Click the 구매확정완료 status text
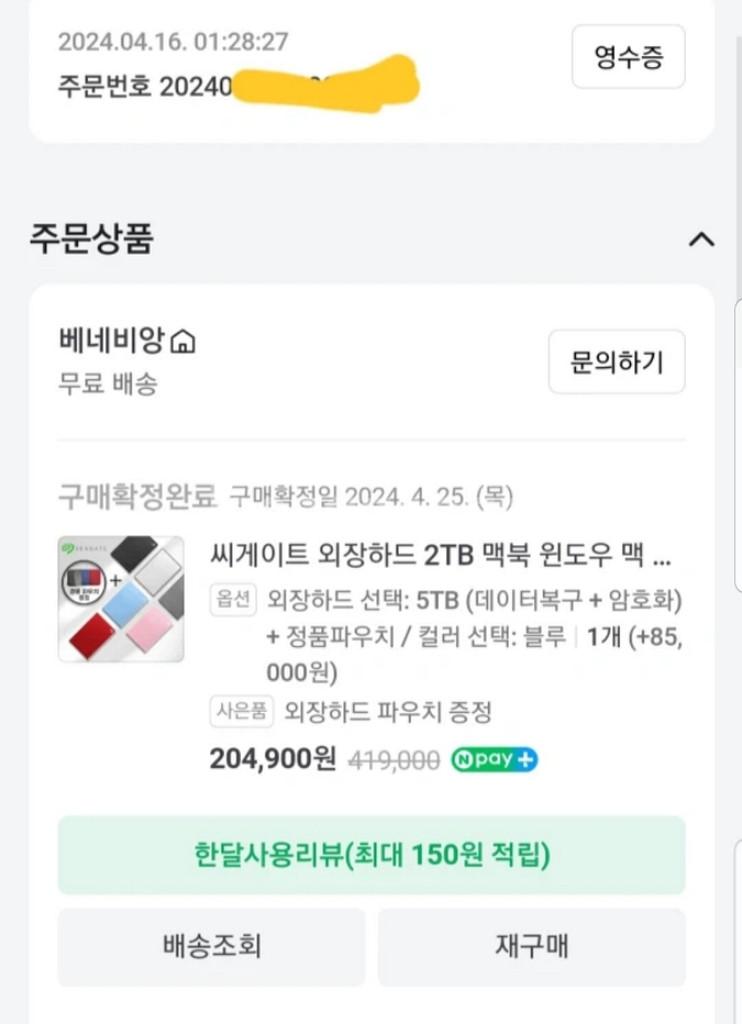Viewport: 742px width, 1024px height. (138, 495)
